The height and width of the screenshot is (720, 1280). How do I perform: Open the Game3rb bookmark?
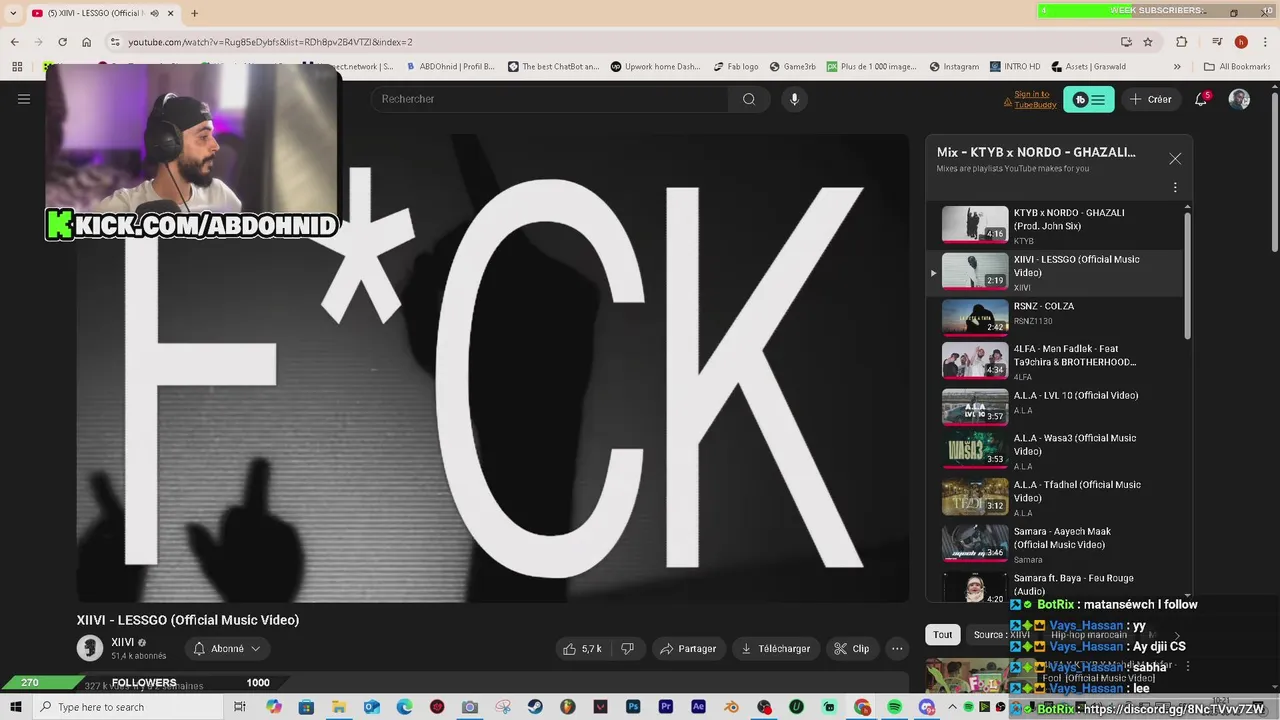coord(793,67)
